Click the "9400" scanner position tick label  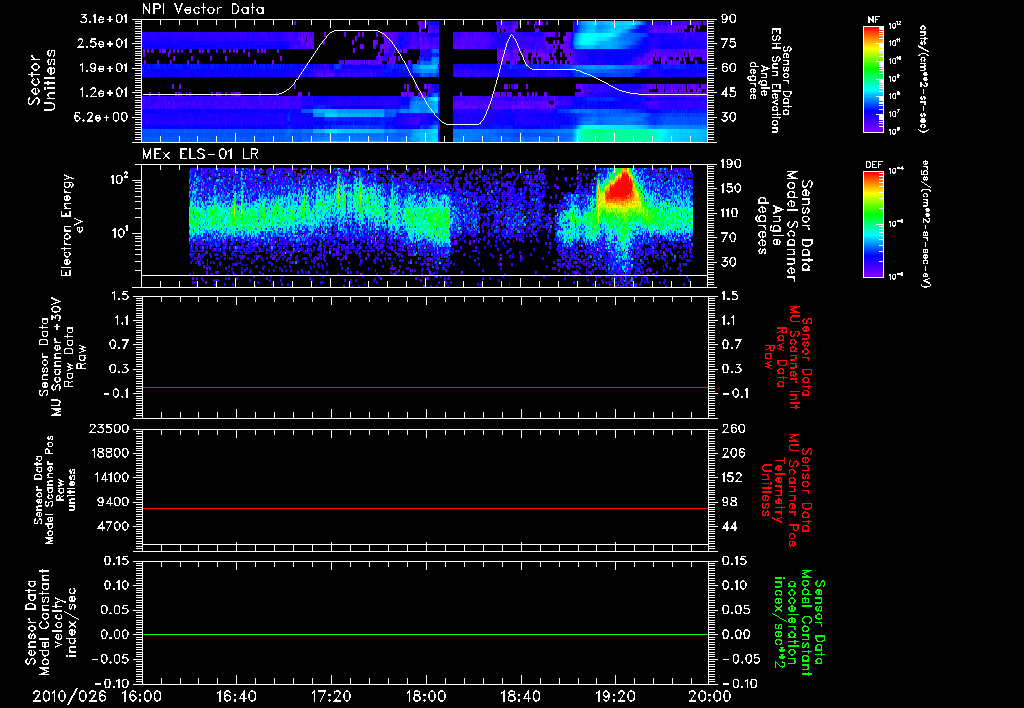pos(114,502)
